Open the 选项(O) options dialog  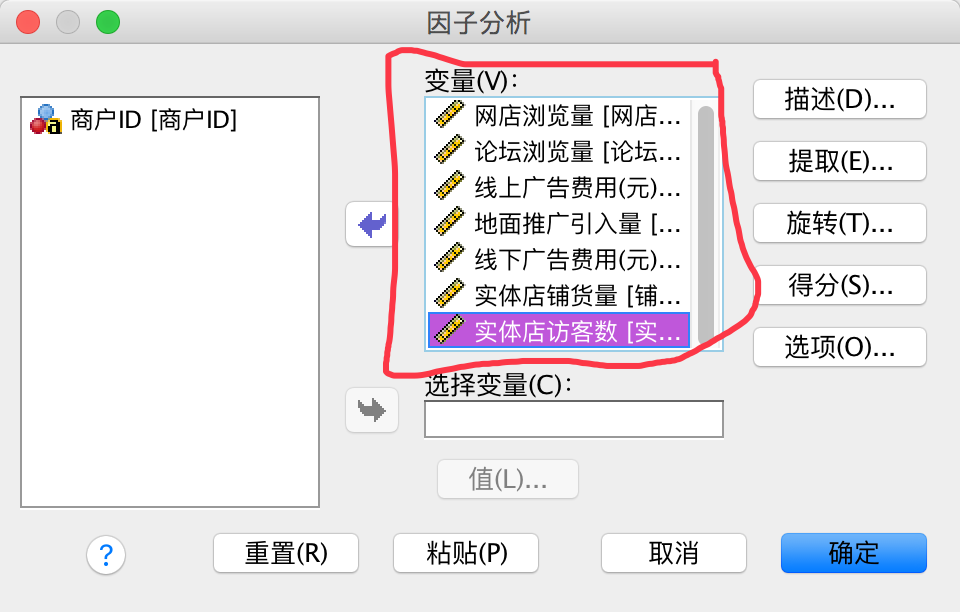click(x=840, y=347)
